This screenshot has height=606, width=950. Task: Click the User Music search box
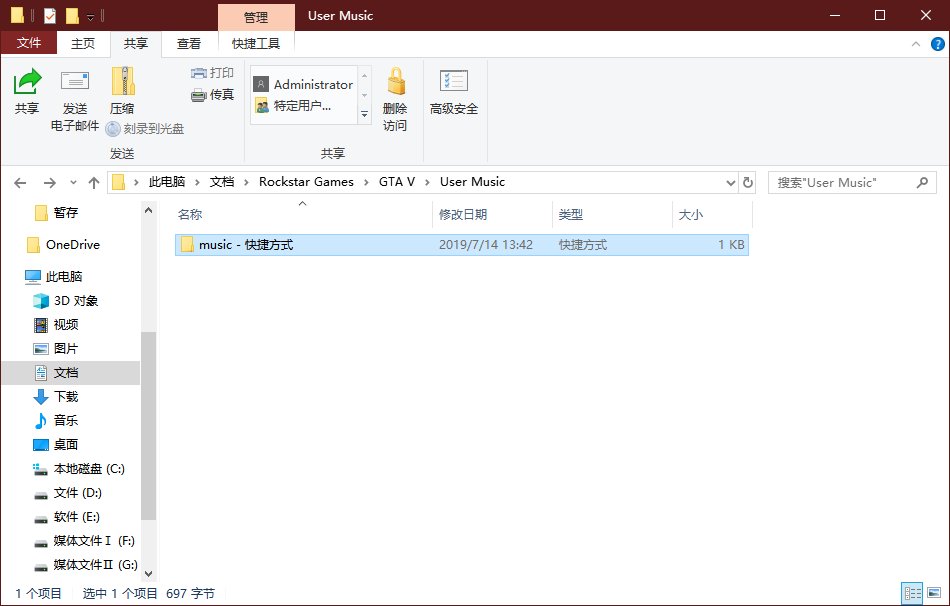point(840,182)
